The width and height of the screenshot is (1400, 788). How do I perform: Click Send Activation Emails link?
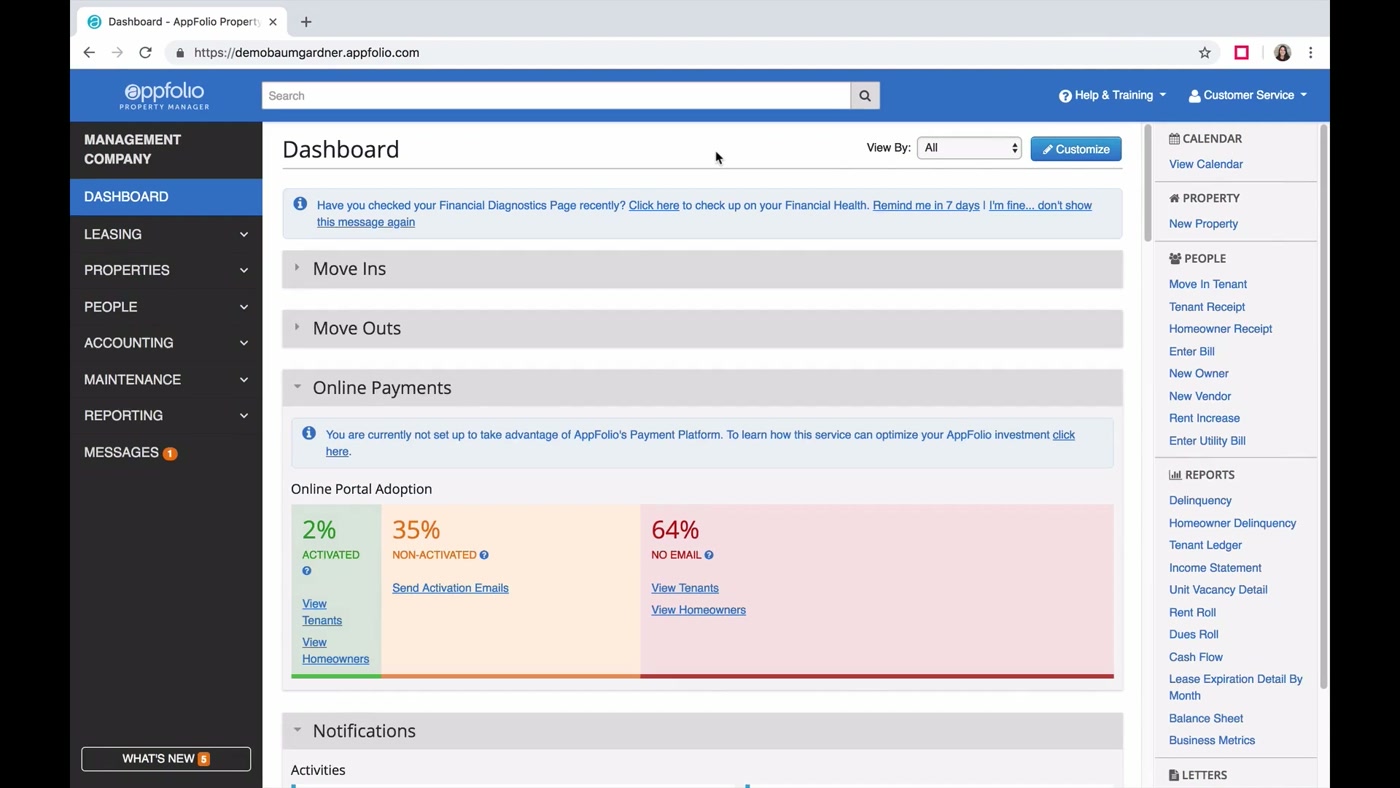(450, 588)
